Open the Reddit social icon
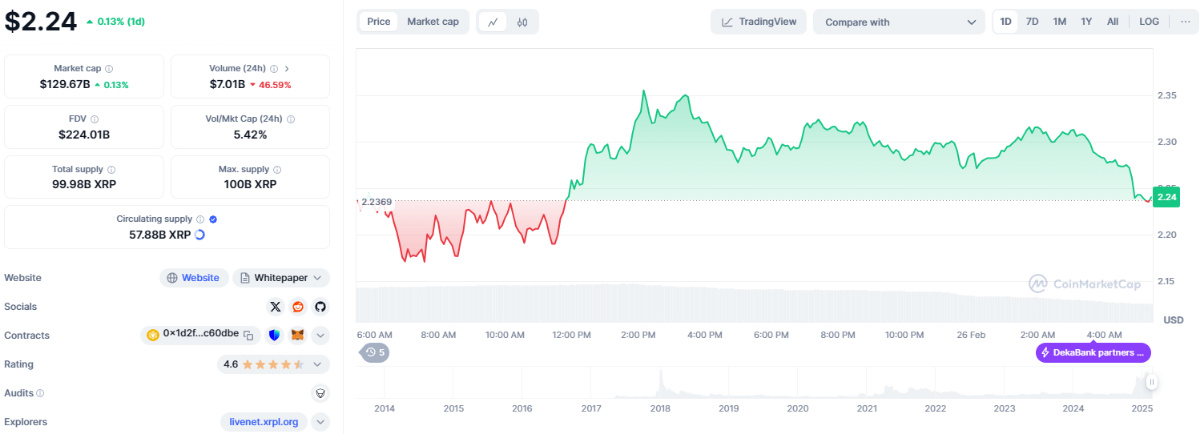1200x434 pixels. (x=298, y=307)
